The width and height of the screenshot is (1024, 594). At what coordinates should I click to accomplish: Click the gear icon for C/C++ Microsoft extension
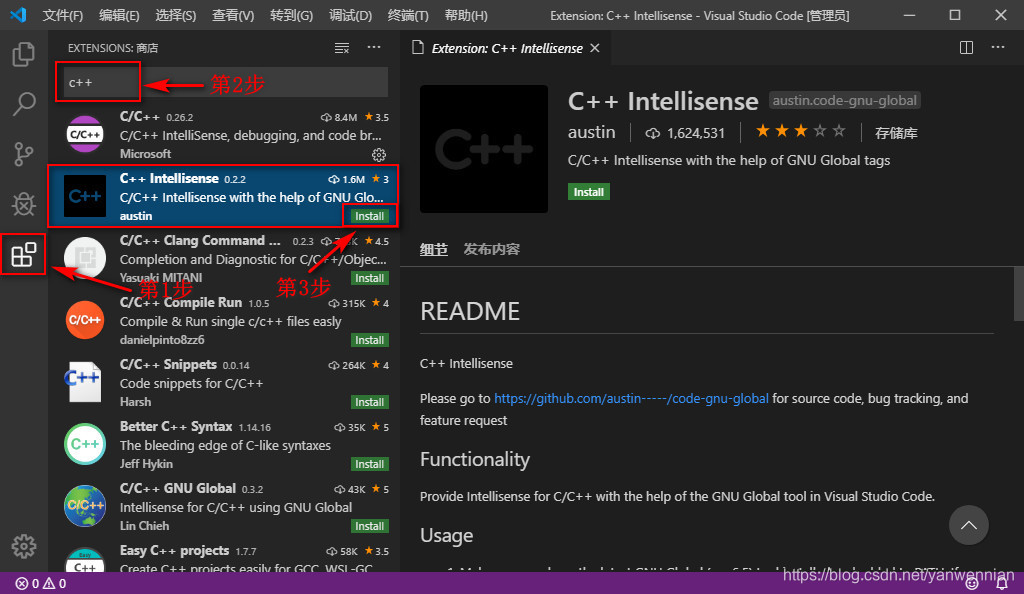[x=379, y=155]
